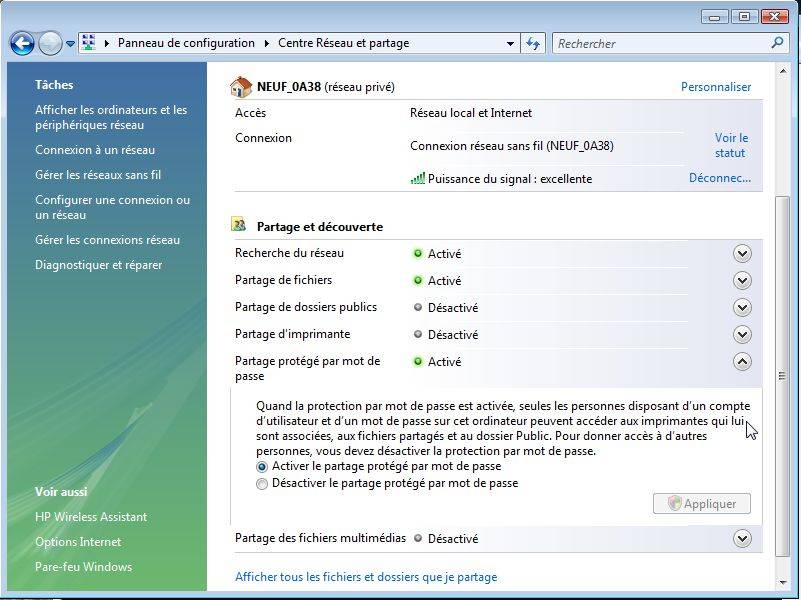This screenshot has width=801, height=600.
Task: Select Désactiver le partage protégé par mot de passe
Action: click(x=262, y=483)
